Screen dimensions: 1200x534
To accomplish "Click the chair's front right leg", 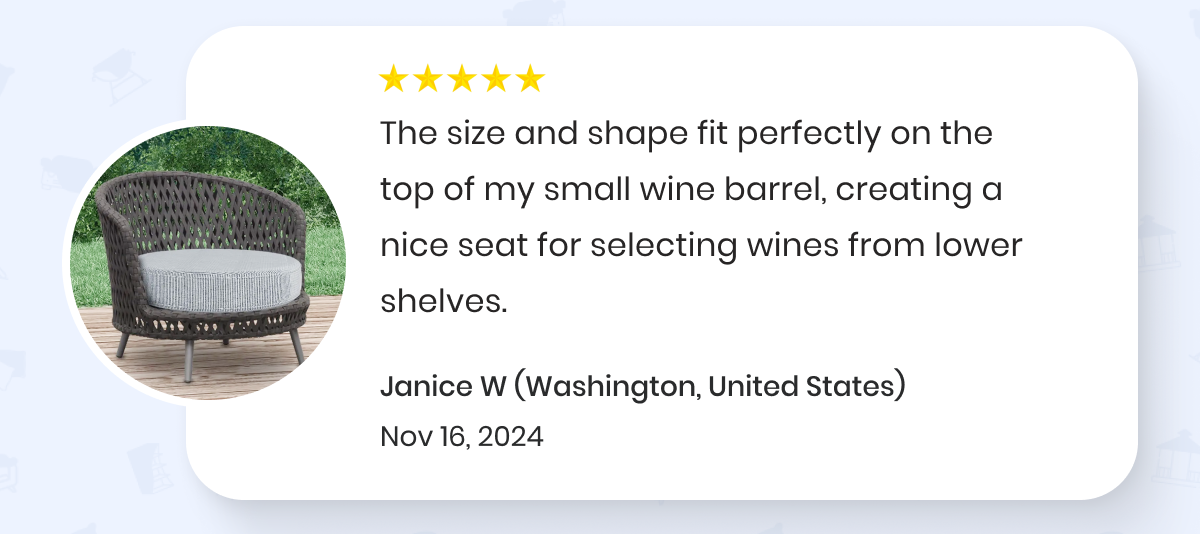I will point(297,345).
